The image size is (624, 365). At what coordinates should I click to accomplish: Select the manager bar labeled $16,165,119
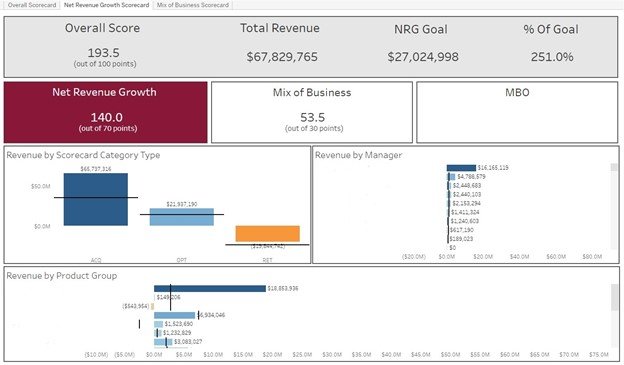461,168
